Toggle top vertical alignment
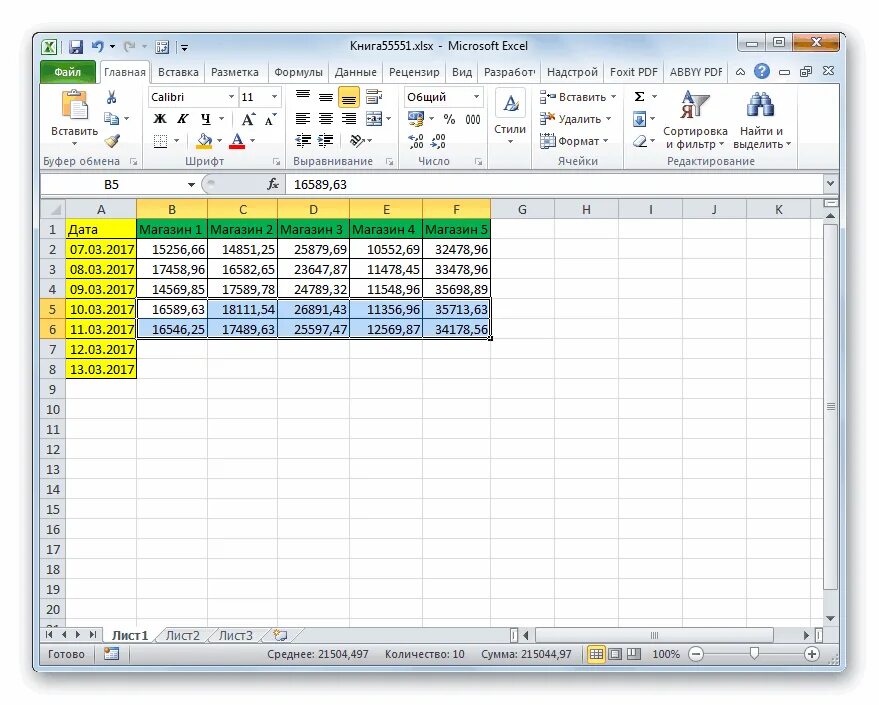 303,97
